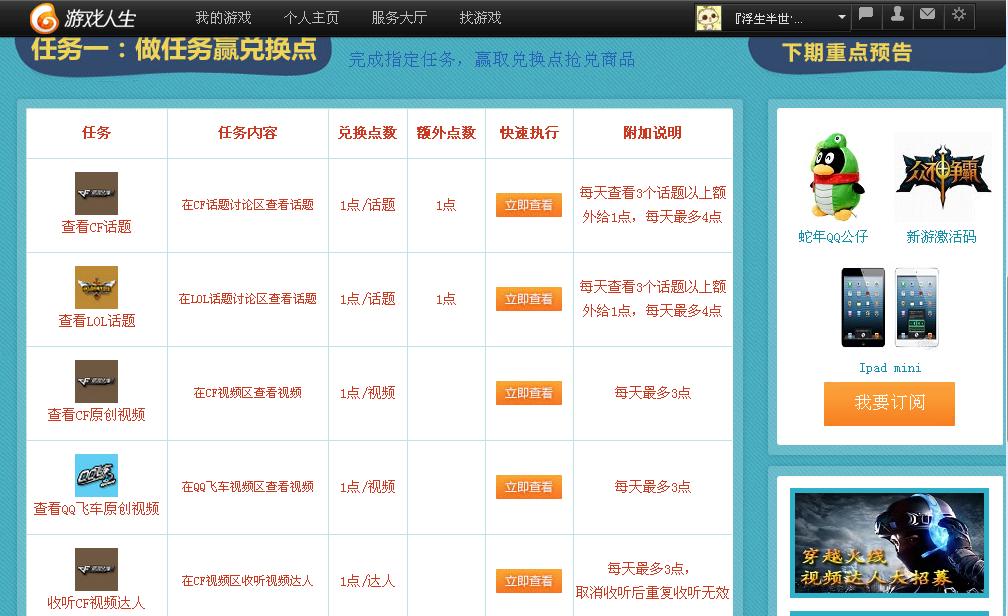
Task: Click the 兑换点数 column header
Action: [368, 132]
